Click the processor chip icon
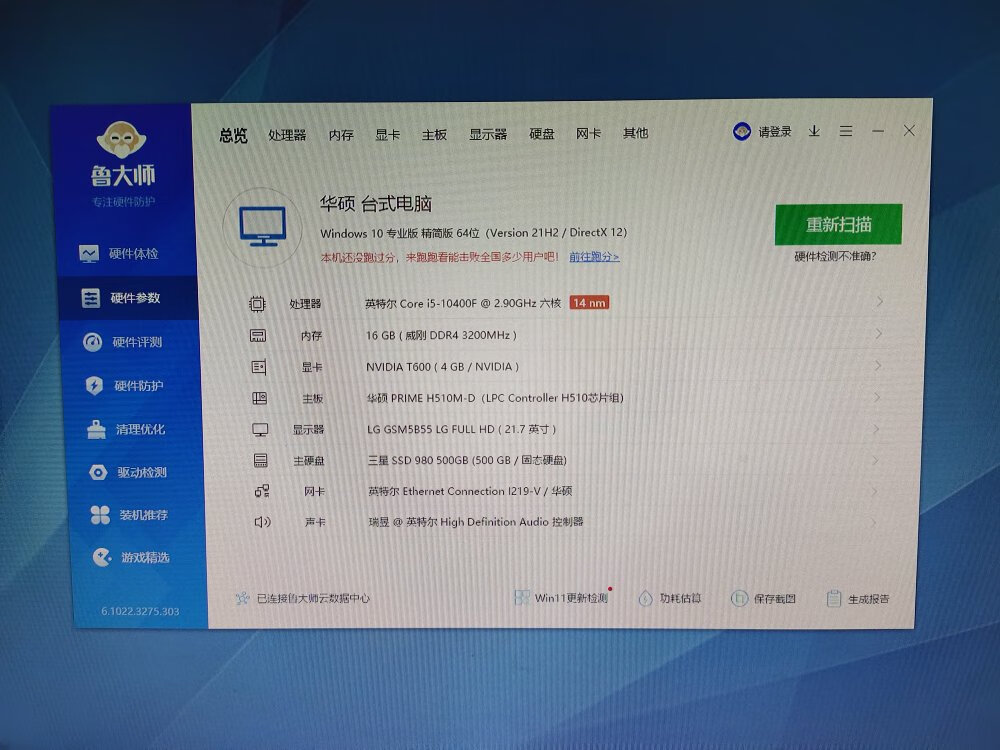 tap(257, 304)
